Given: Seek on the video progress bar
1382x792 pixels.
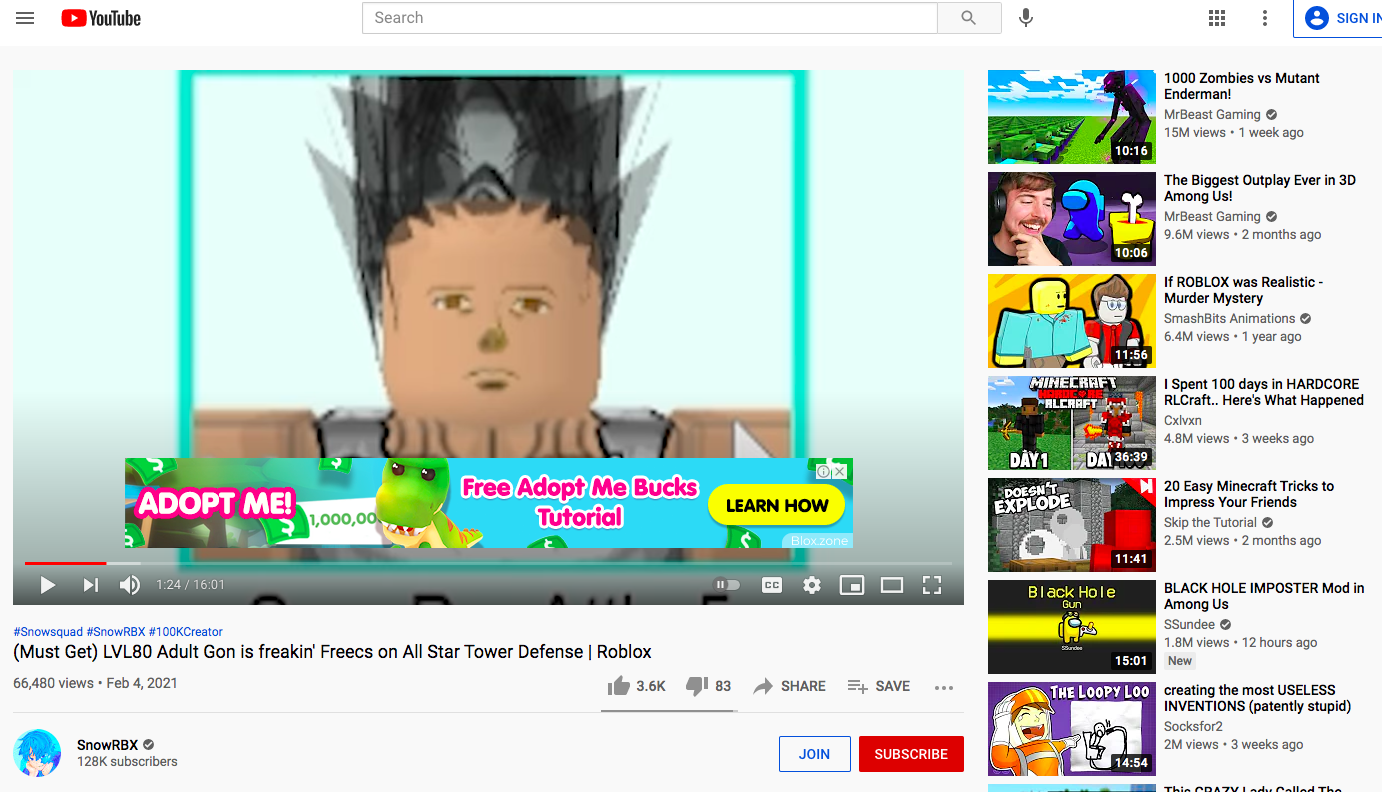Looking at the screenshot, I should tap(488, 563).
